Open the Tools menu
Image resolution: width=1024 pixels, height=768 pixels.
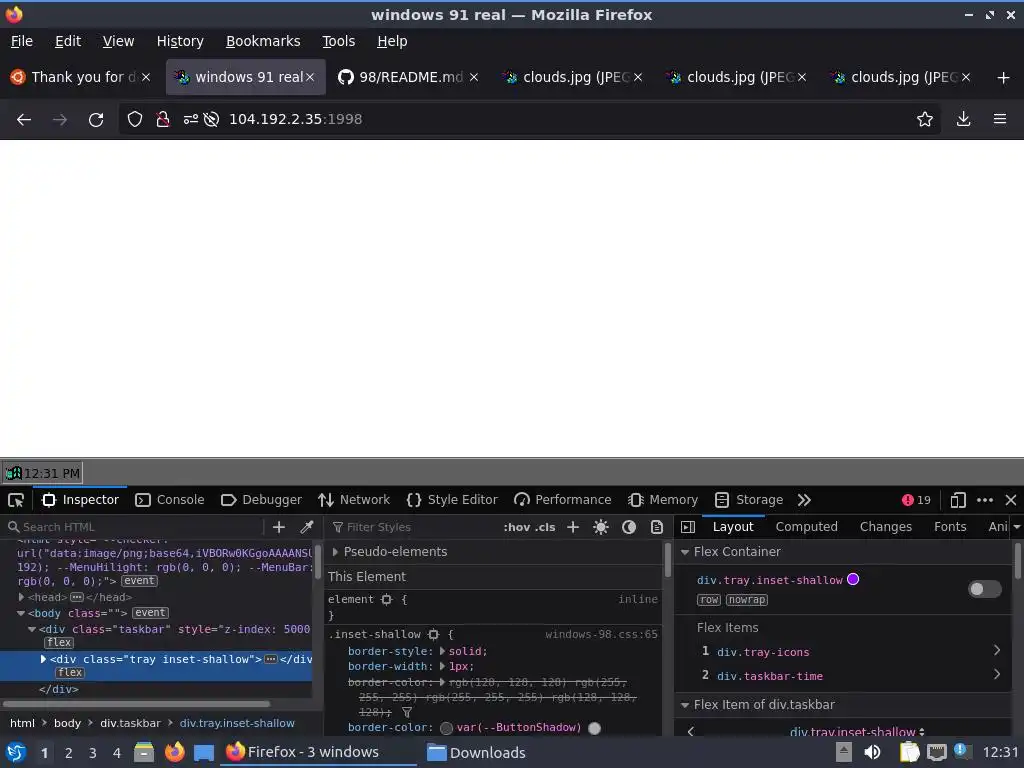click(x=338, y=41)
